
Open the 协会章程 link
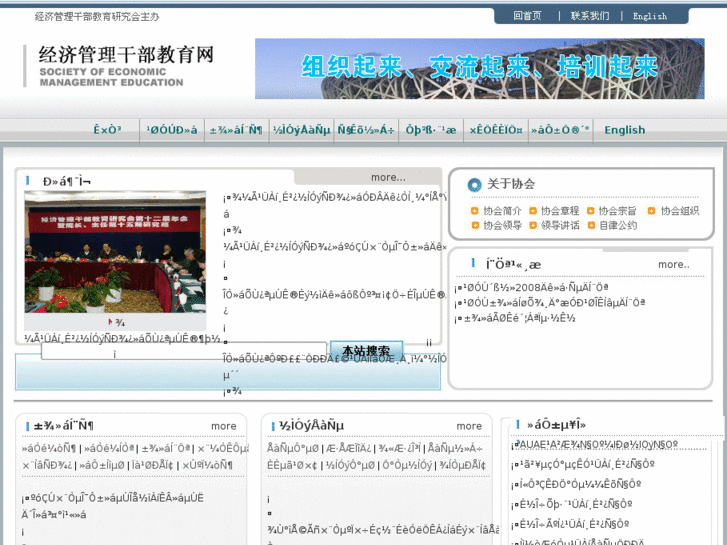[x=560, y=211]
